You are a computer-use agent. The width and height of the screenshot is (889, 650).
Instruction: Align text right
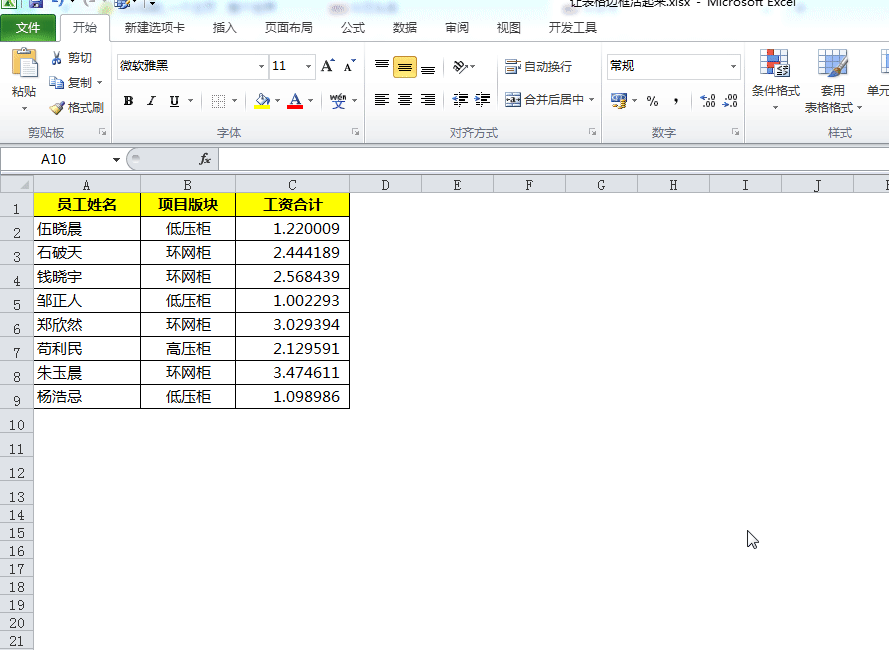pos(428,100)
